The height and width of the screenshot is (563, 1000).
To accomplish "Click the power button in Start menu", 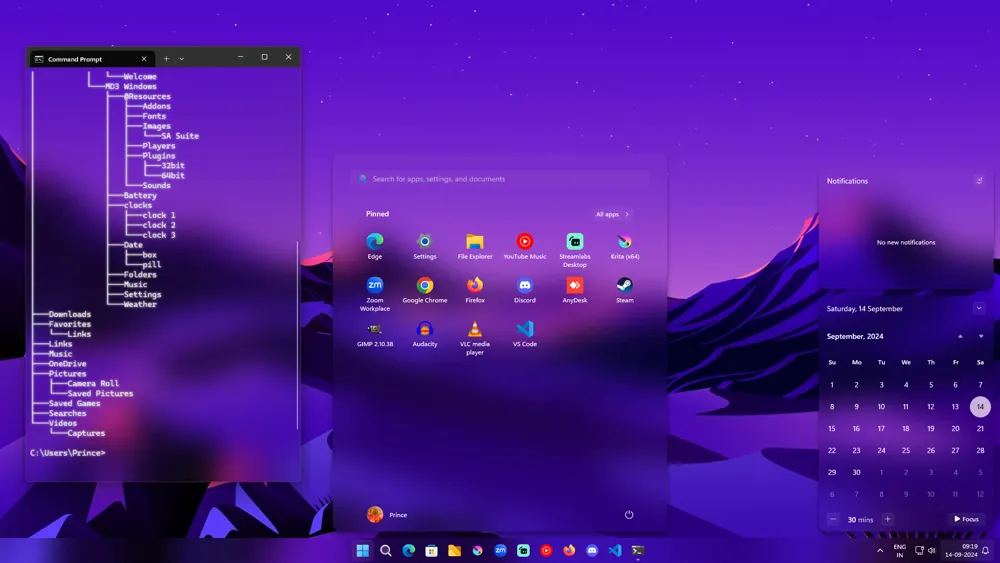I will (629, 515).
